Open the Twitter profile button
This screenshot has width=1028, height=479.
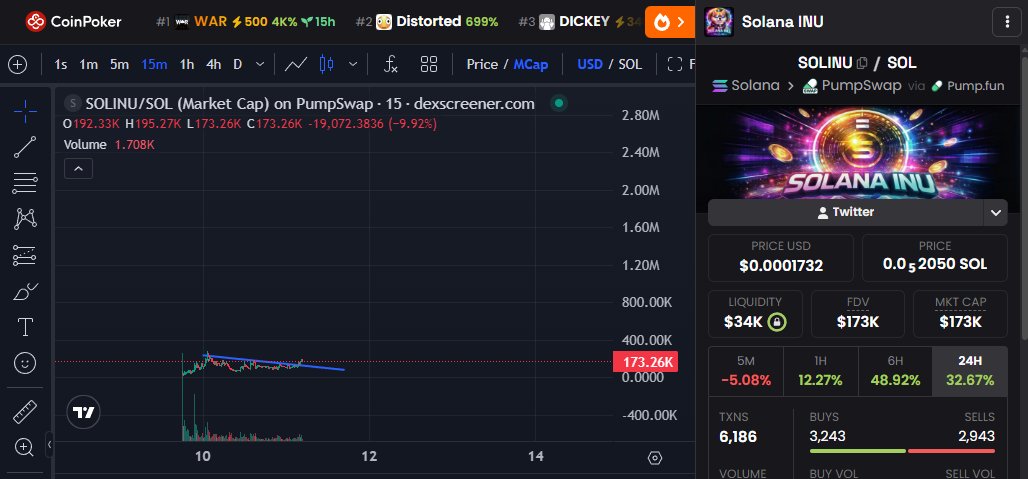click(846, 212)
